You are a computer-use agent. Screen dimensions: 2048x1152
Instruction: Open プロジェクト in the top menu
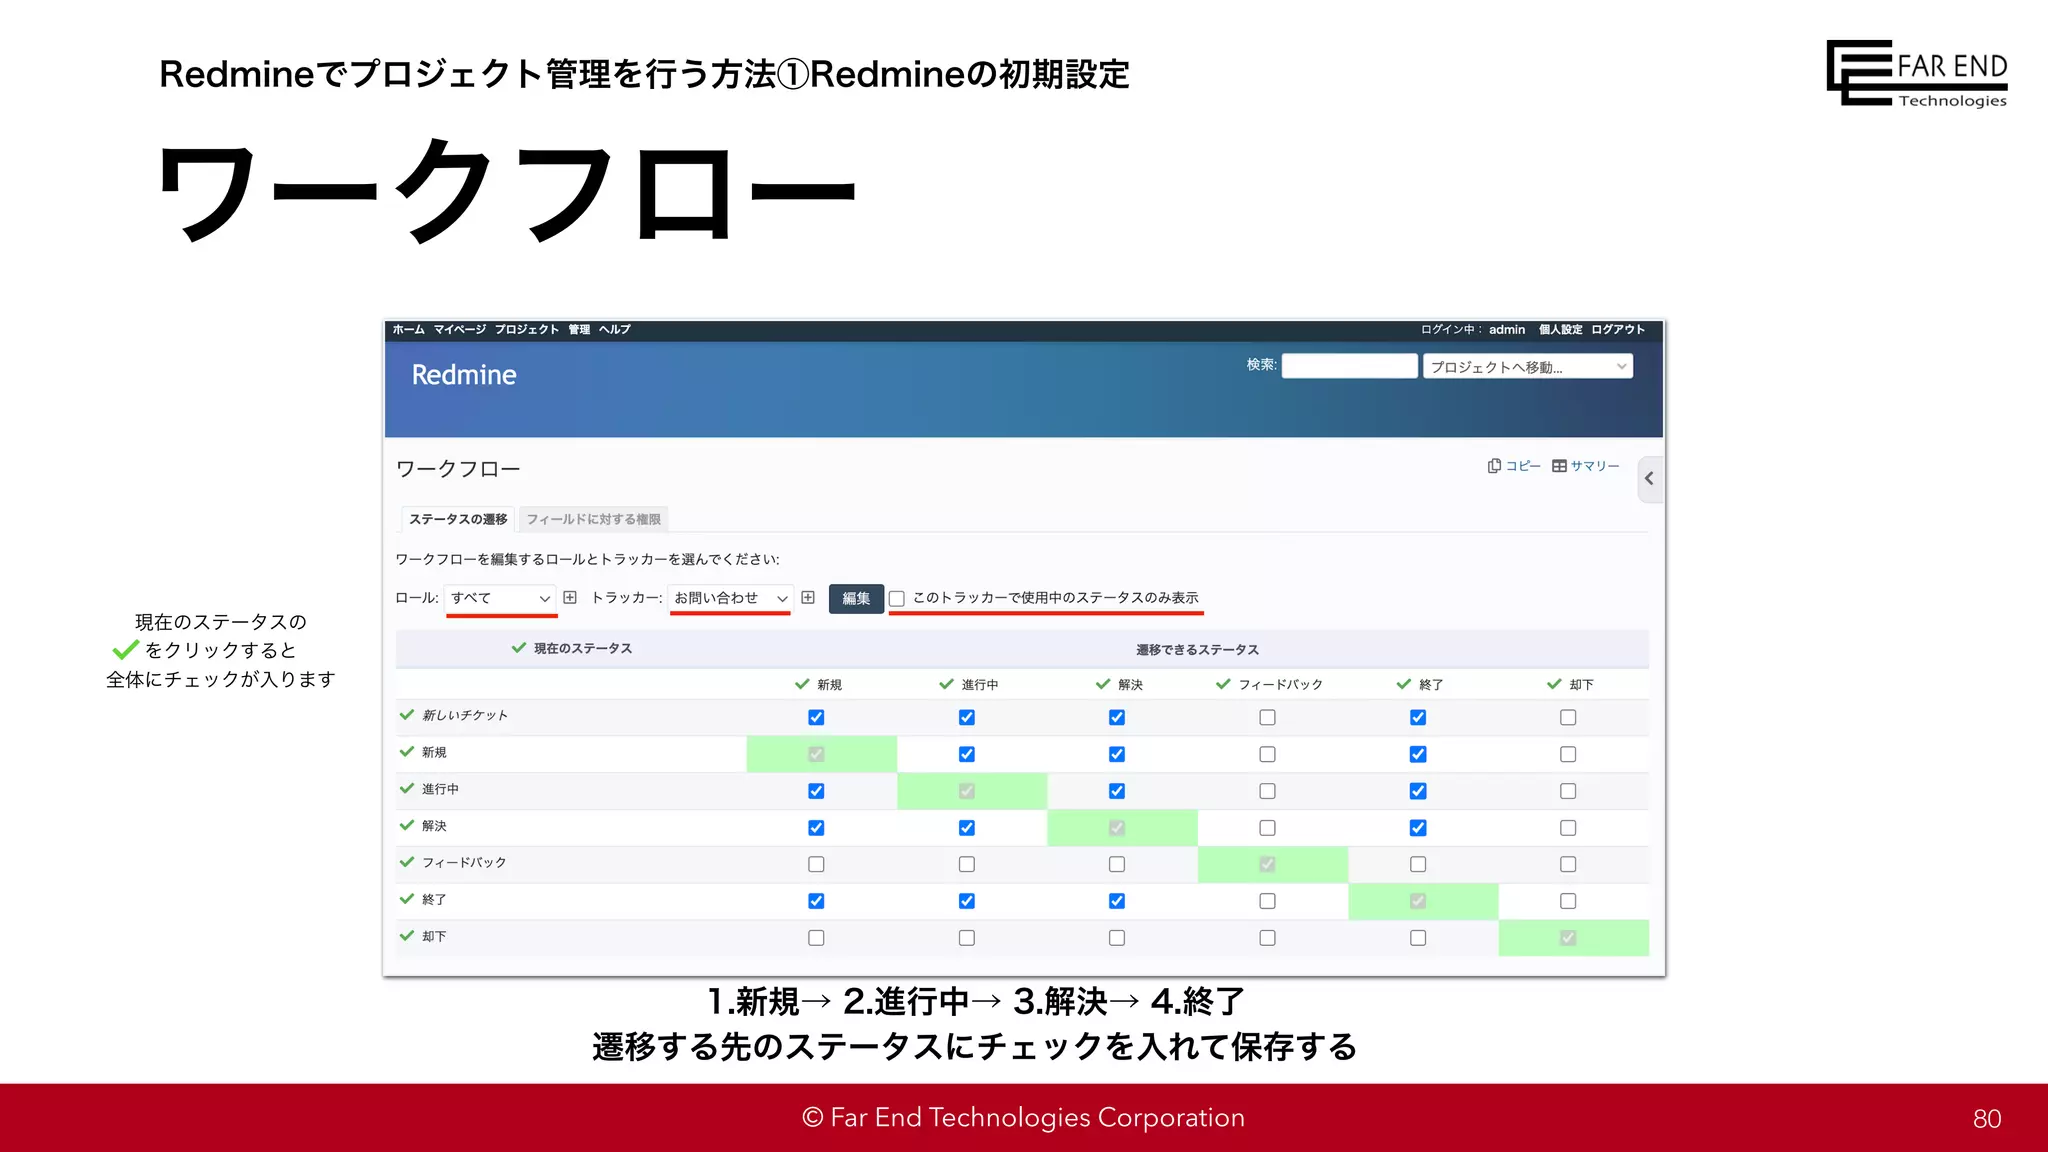(x=527, y=329)
